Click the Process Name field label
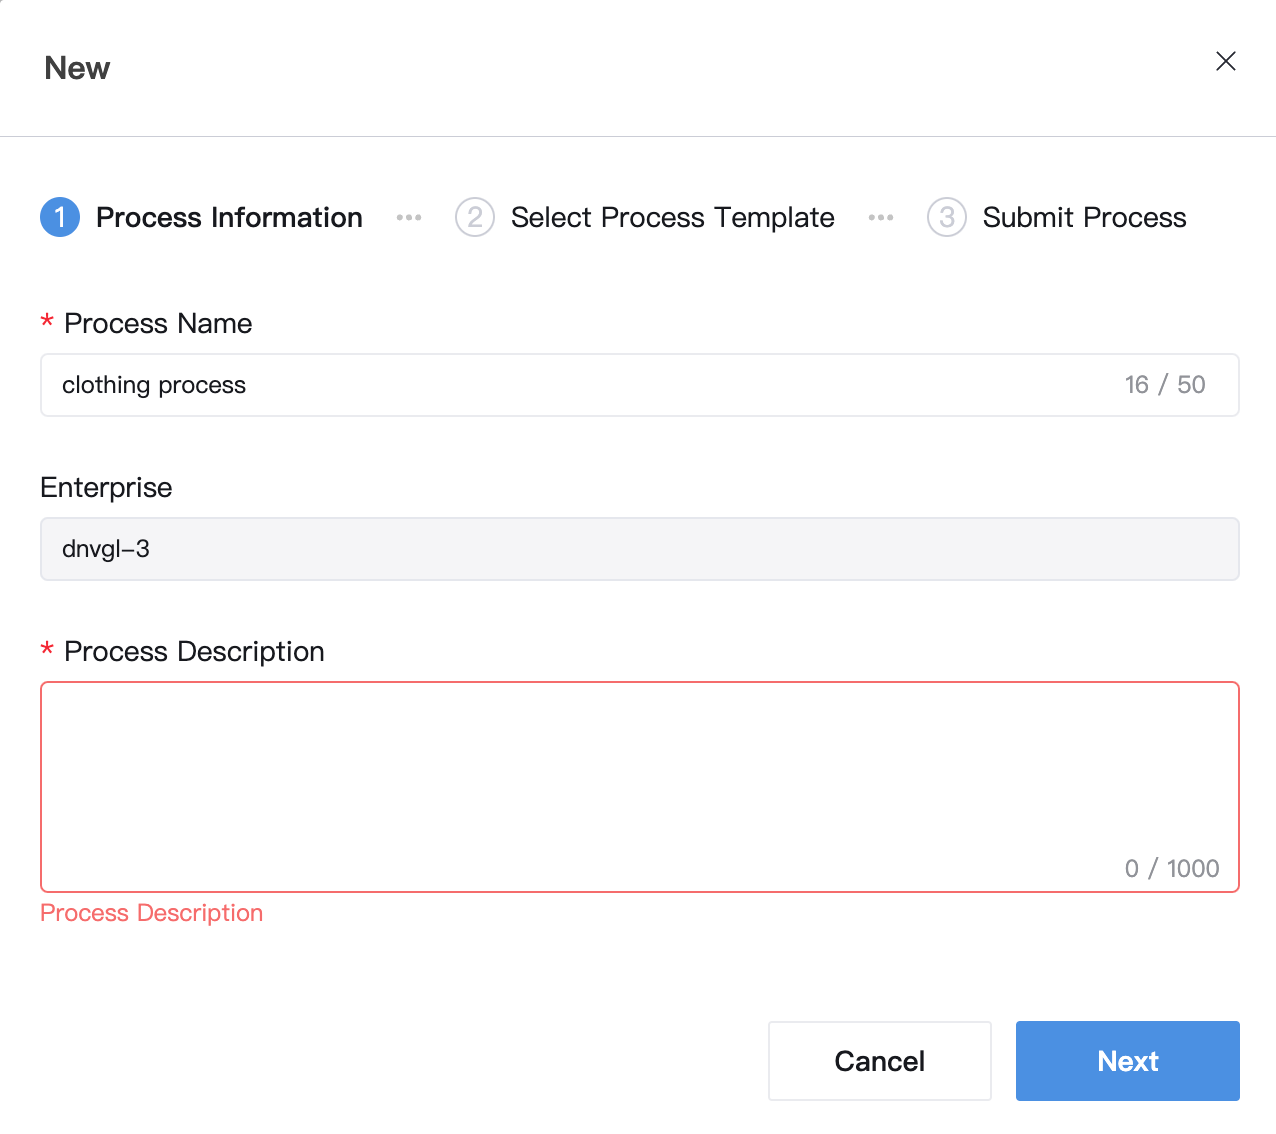This screenshot has width=1276, height=1134. tap(158, 323)
